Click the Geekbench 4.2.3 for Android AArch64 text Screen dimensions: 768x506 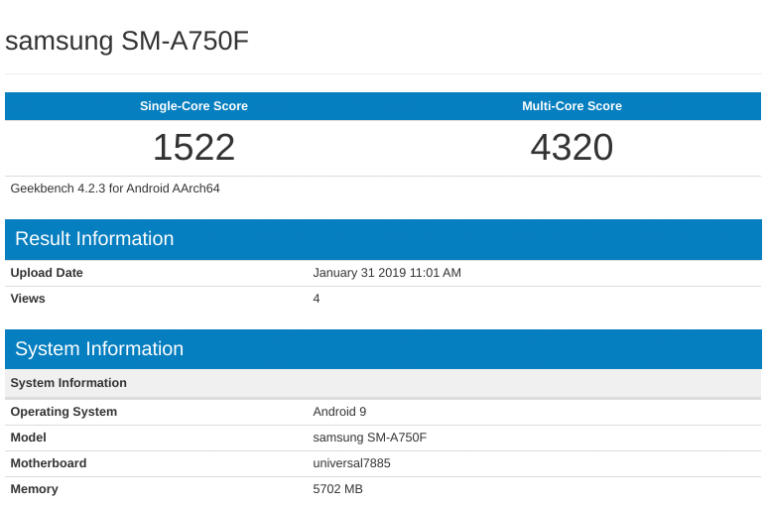pos(115,188)
